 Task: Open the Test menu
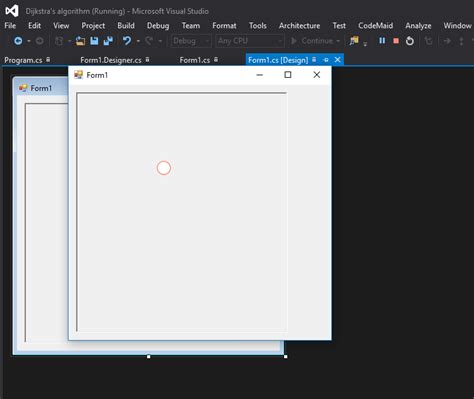point(339,26)
